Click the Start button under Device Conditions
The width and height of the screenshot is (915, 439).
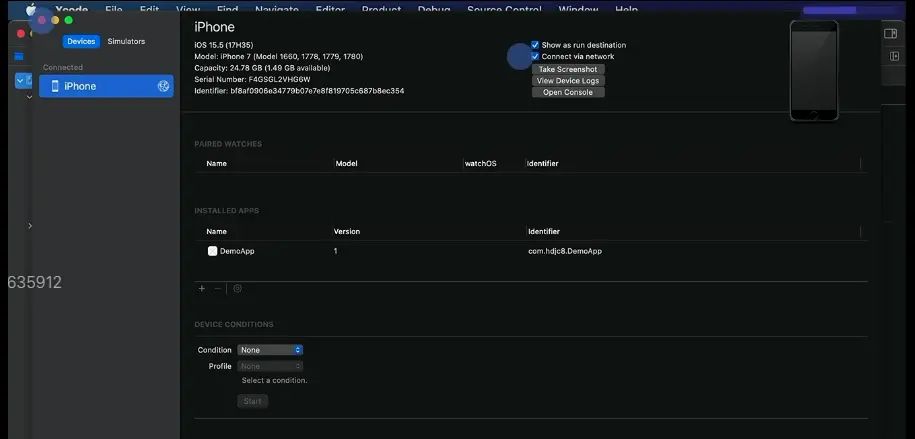253,402
